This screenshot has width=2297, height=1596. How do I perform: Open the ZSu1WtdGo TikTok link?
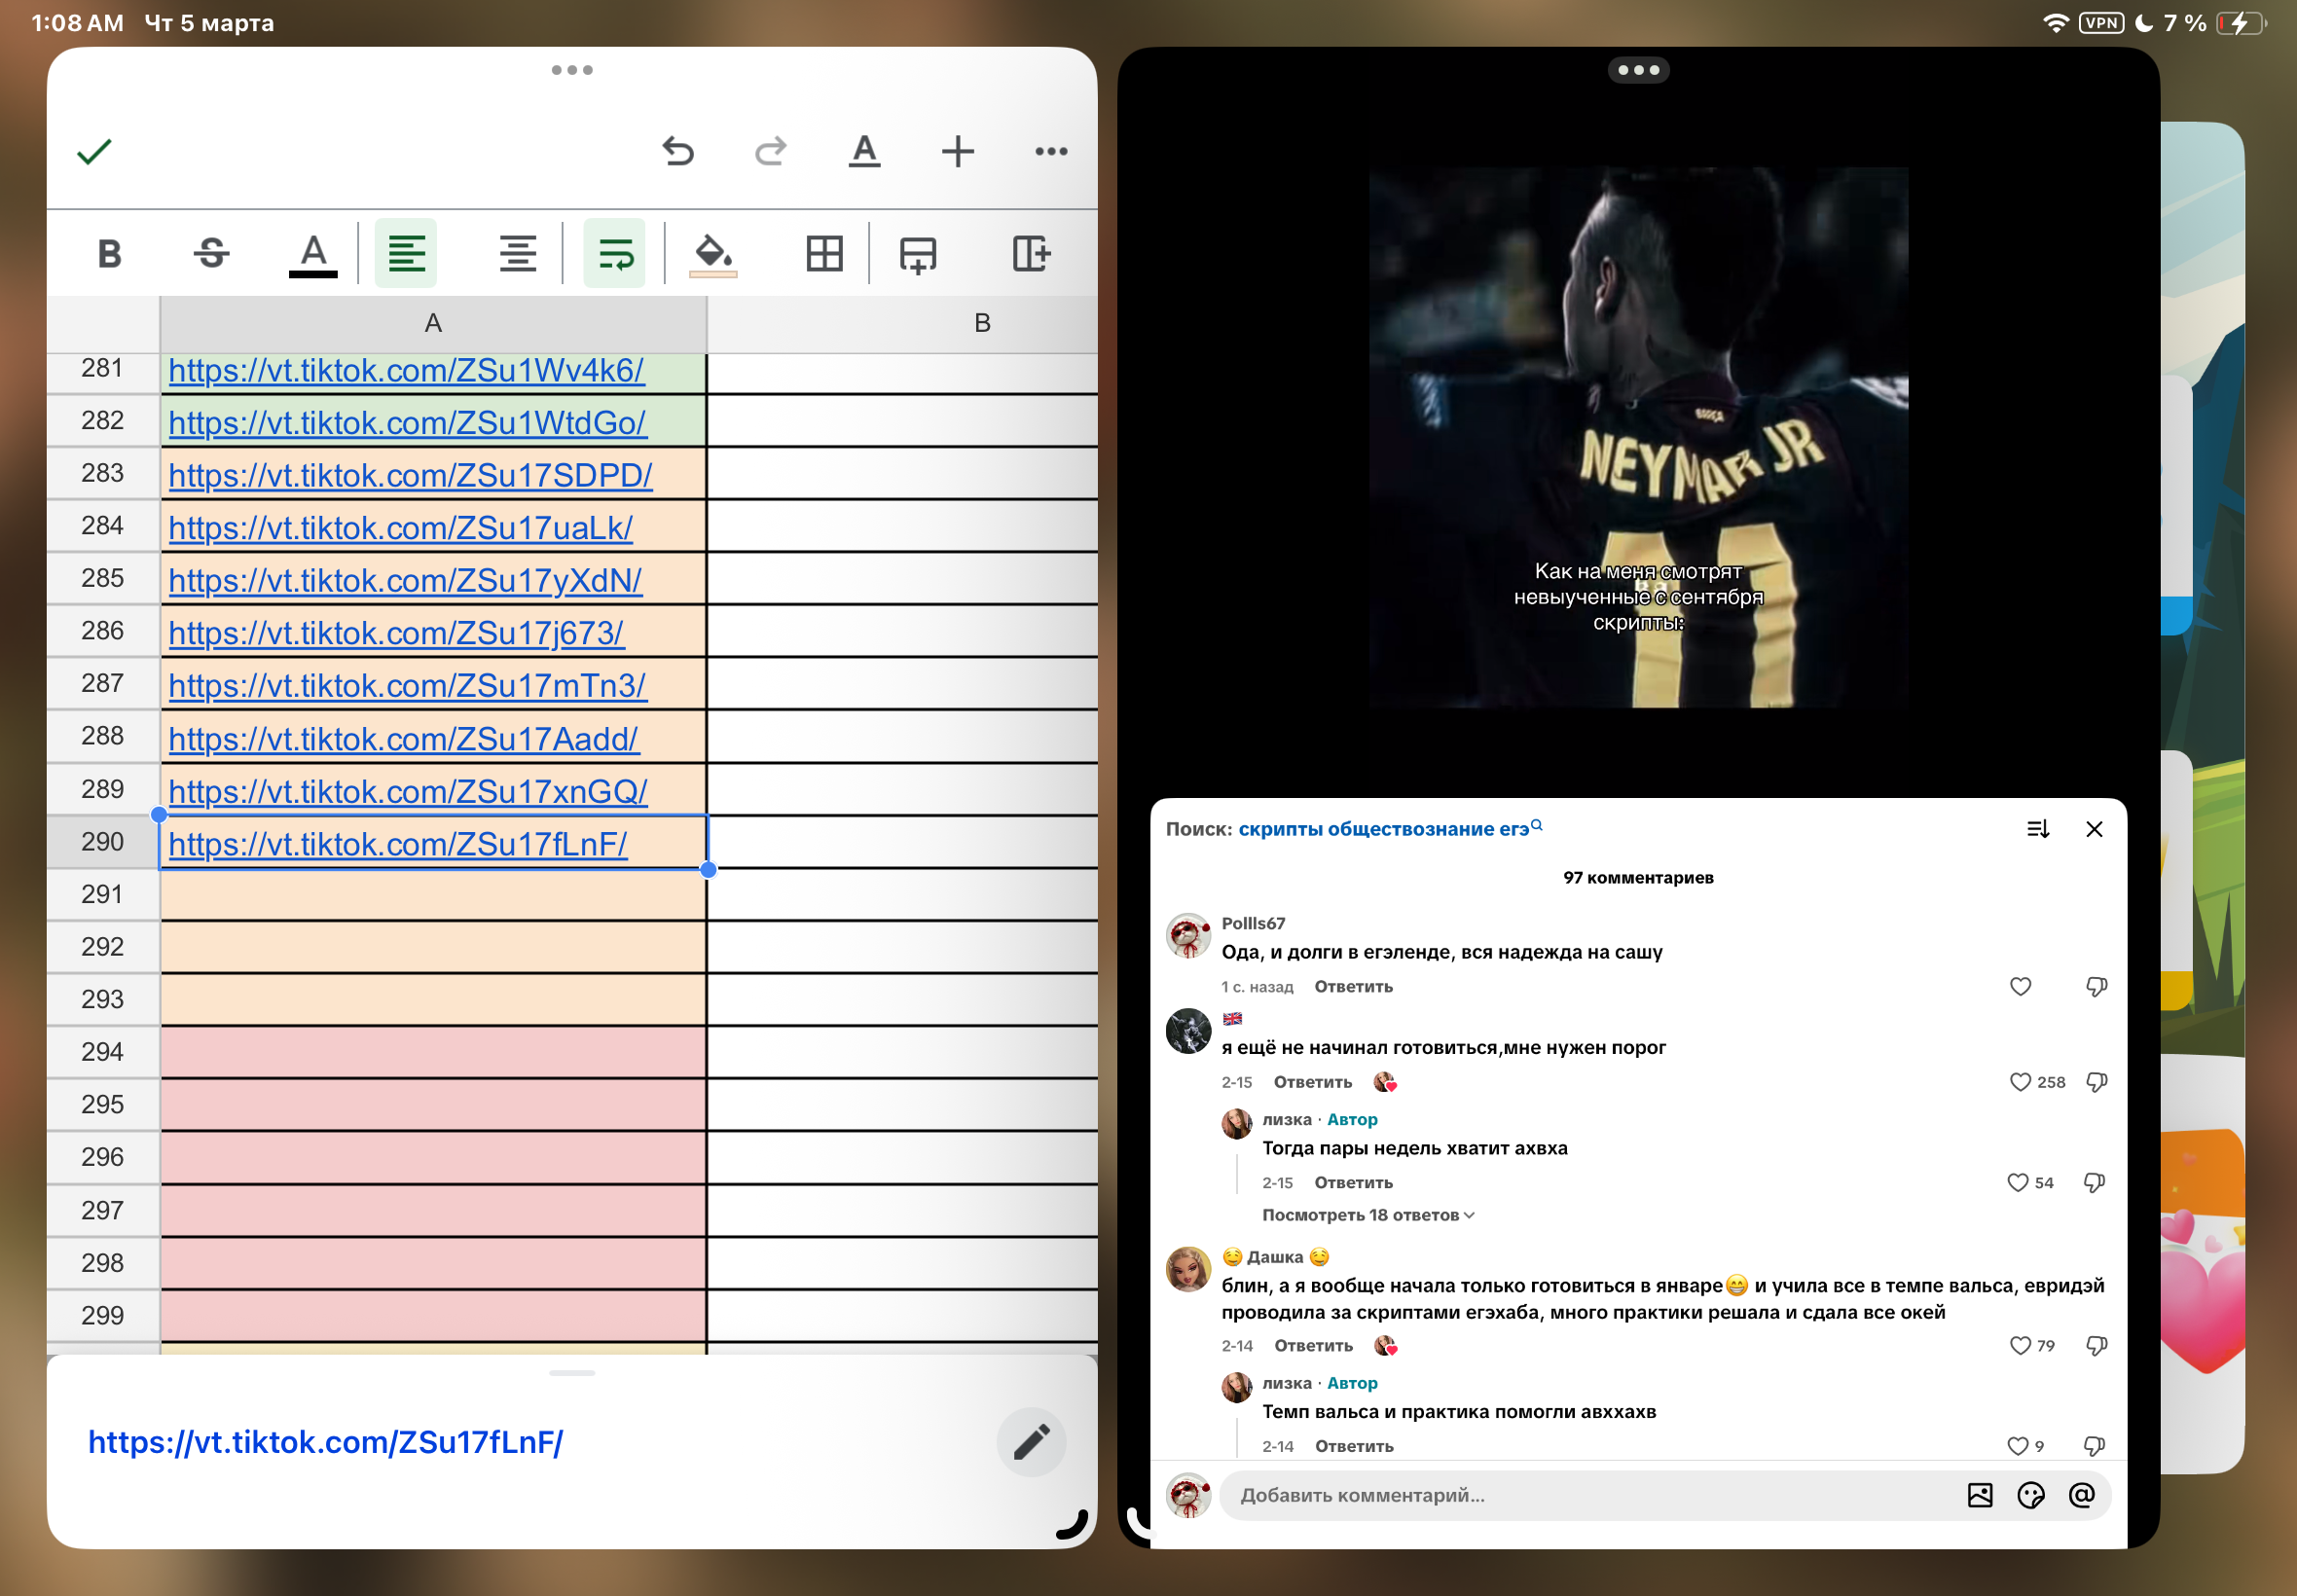407,423
